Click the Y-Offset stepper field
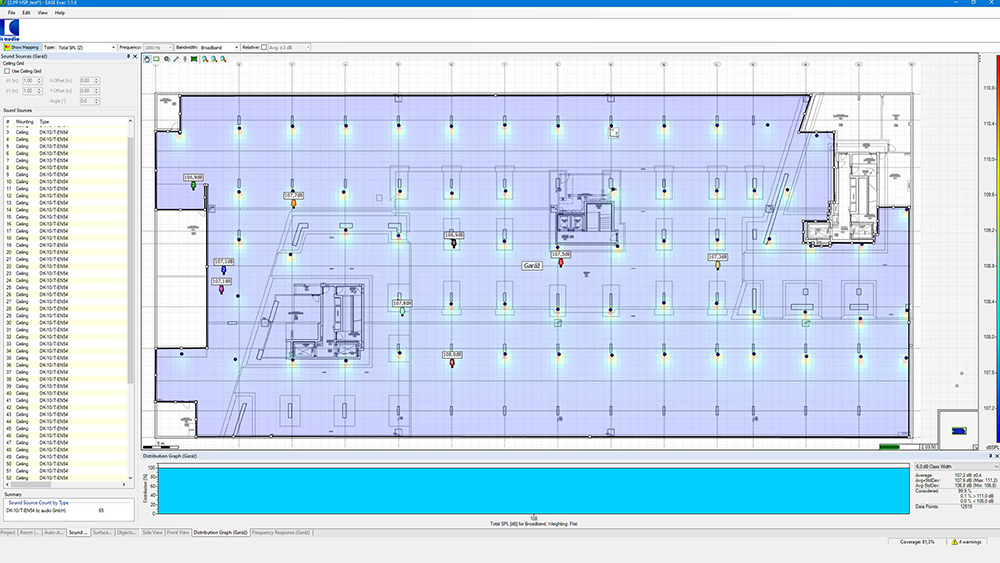 click(89, 91)
